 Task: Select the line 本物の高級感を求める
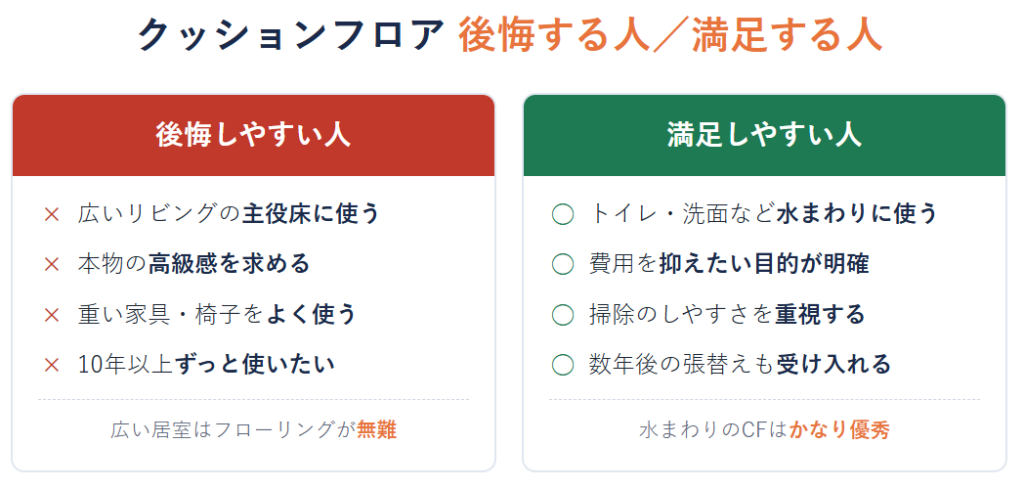(193, 264)
